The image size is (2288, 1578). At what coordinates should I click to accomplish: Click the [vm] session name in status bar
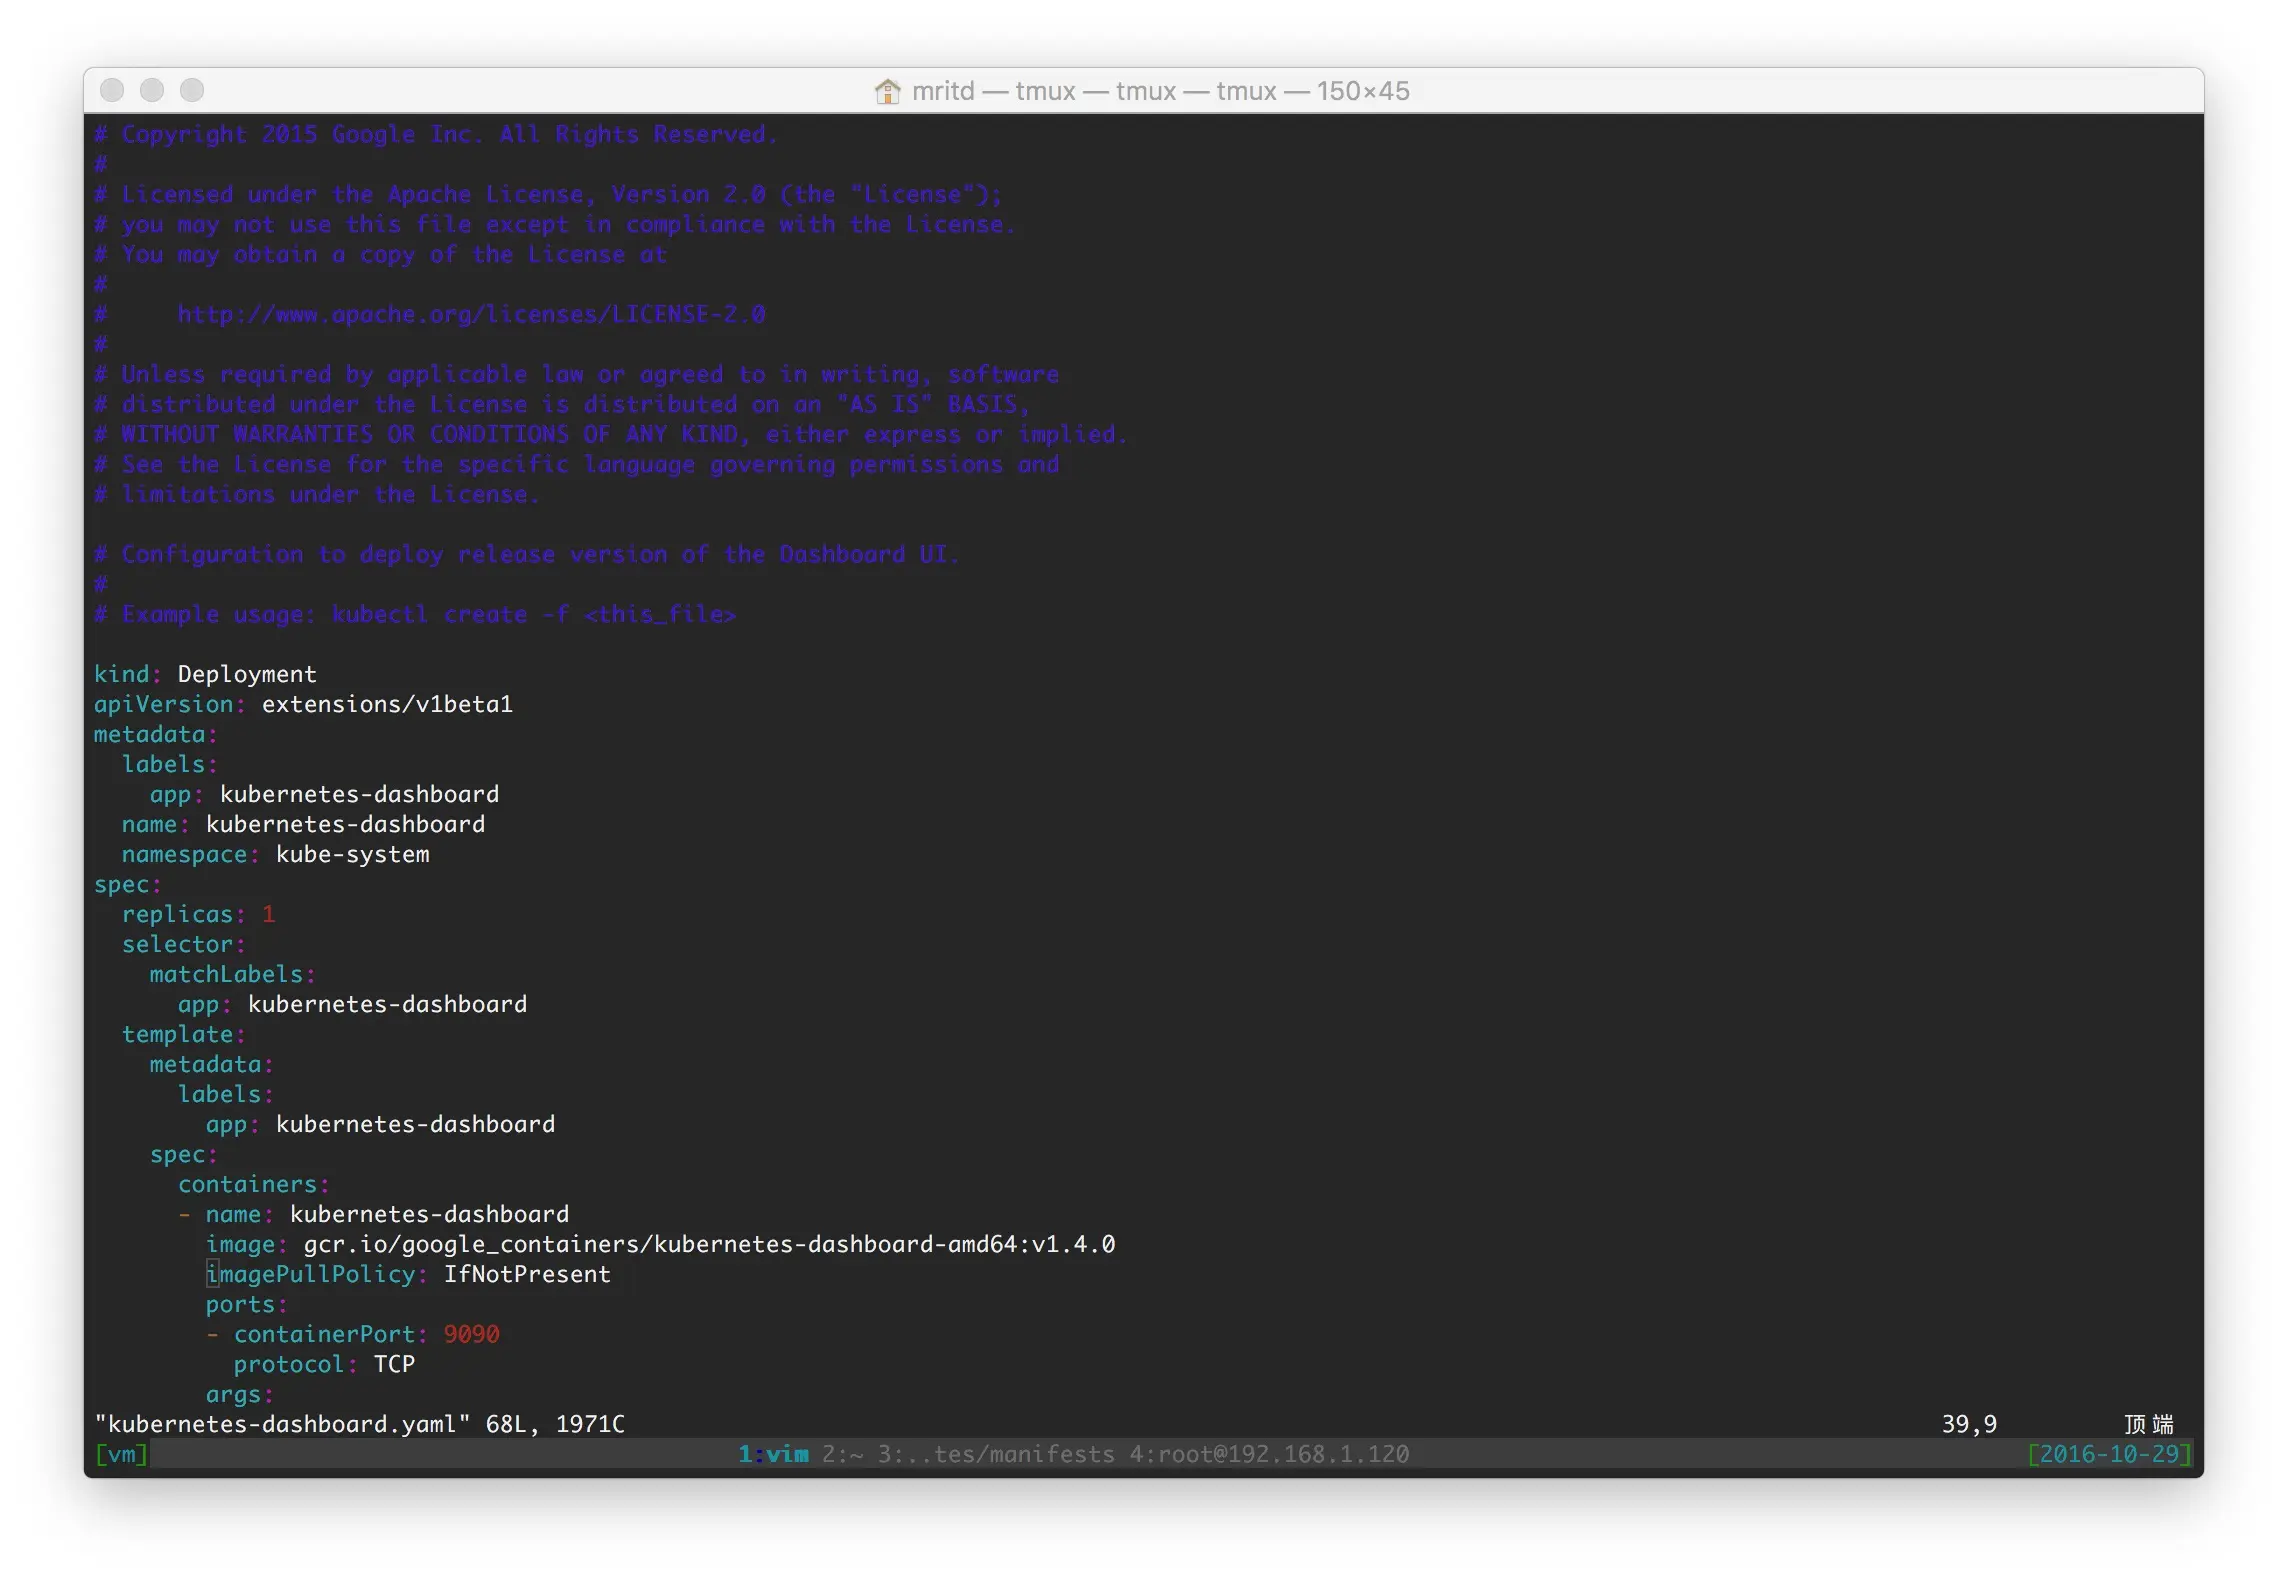[x=121, y=1454]
